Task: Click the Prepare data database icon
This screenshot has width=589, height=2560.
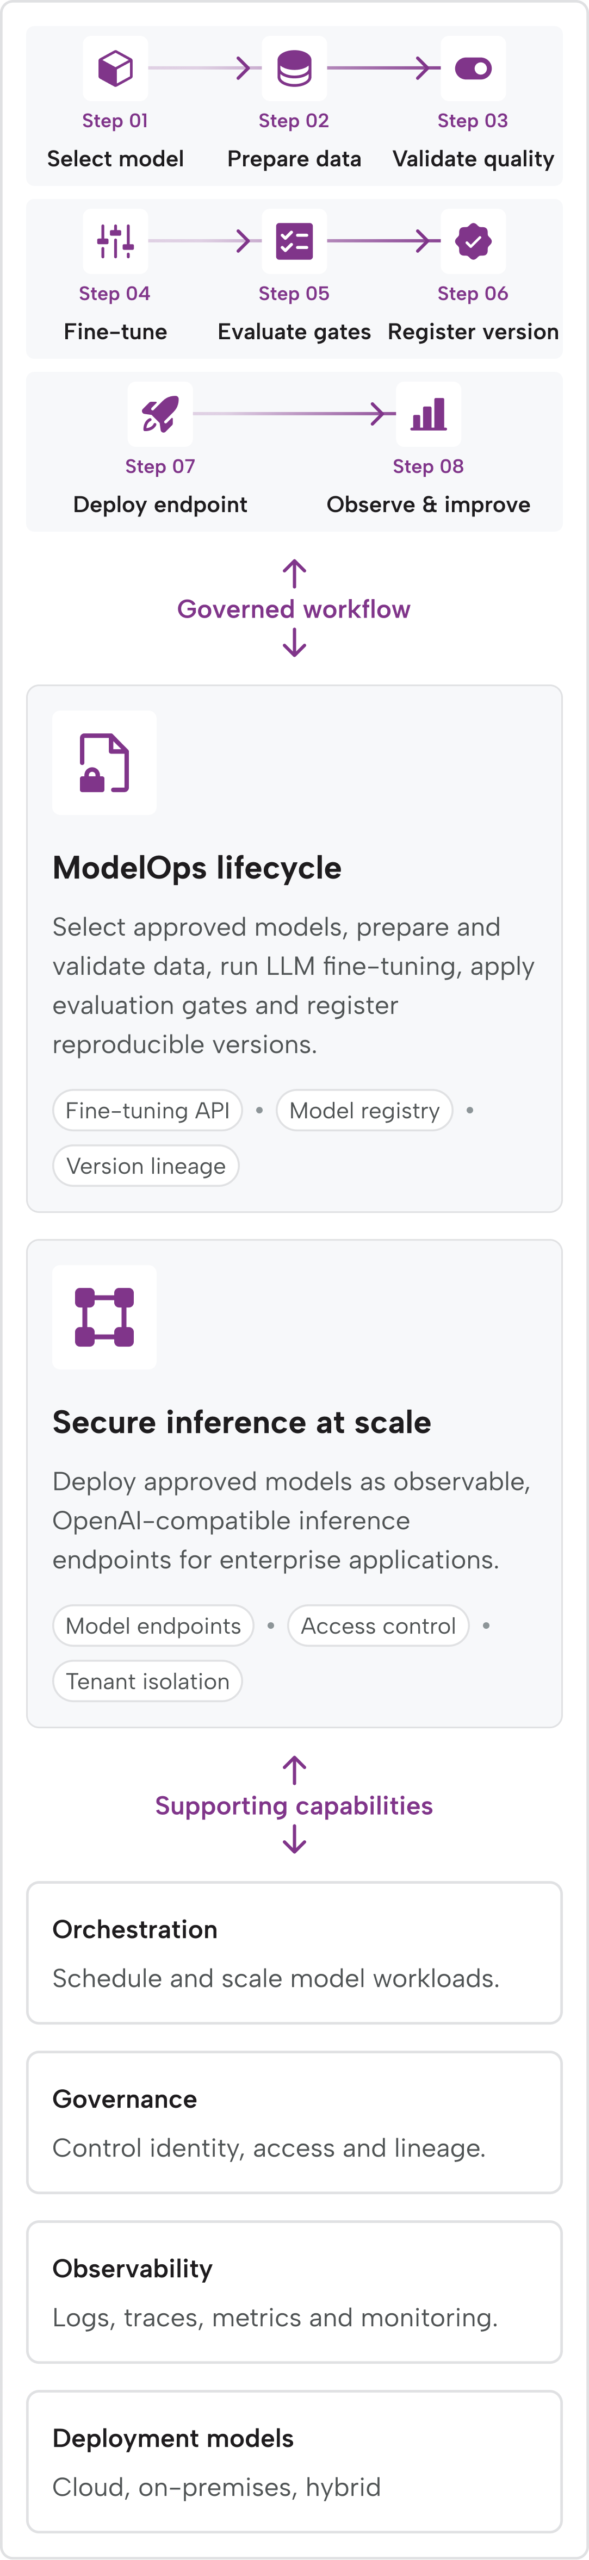Action: (x=294, y=69)
